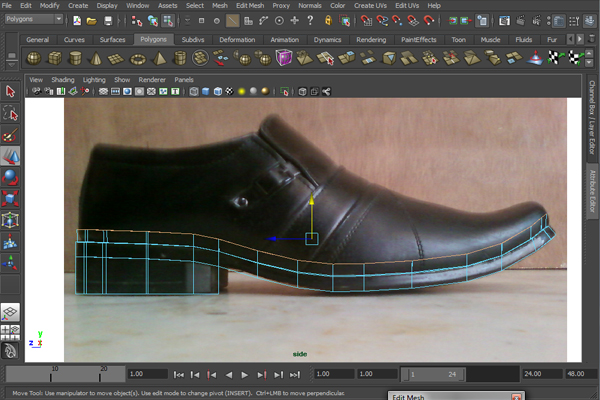The height and width of the screenshot is (400, 600).
Task: Open the Create UVs menu
Action: (x=370, y=5)
